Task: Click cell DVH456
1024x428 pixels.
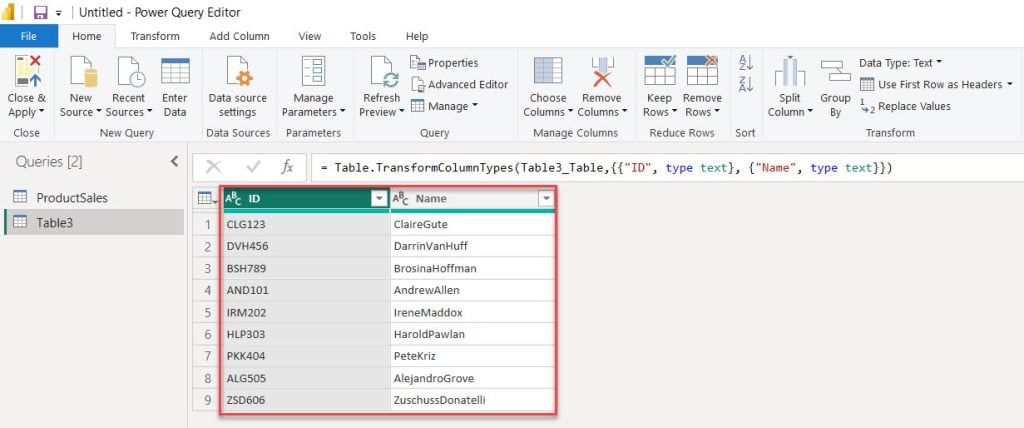Action: tap(305, 246)
